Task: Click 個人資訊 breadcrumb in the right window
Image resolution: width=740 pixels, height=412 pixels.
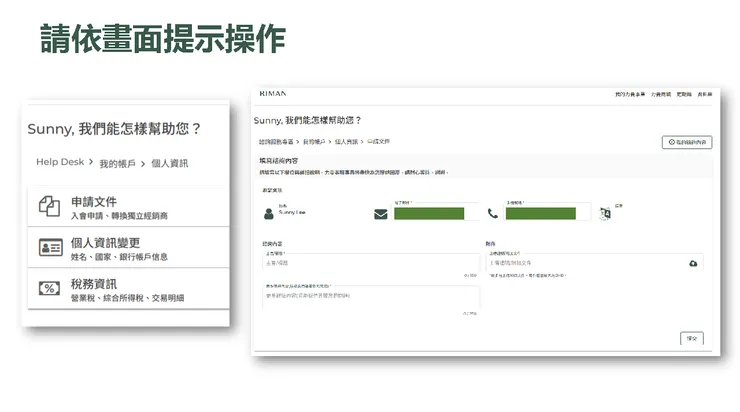Action: [346, 142]
